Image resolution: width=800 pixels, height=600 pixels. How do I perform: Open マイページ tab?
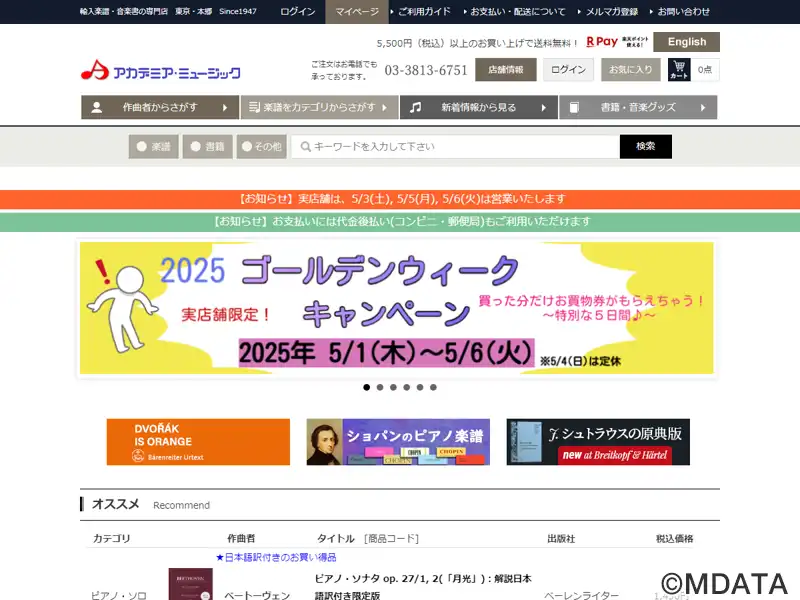point(357,12)
